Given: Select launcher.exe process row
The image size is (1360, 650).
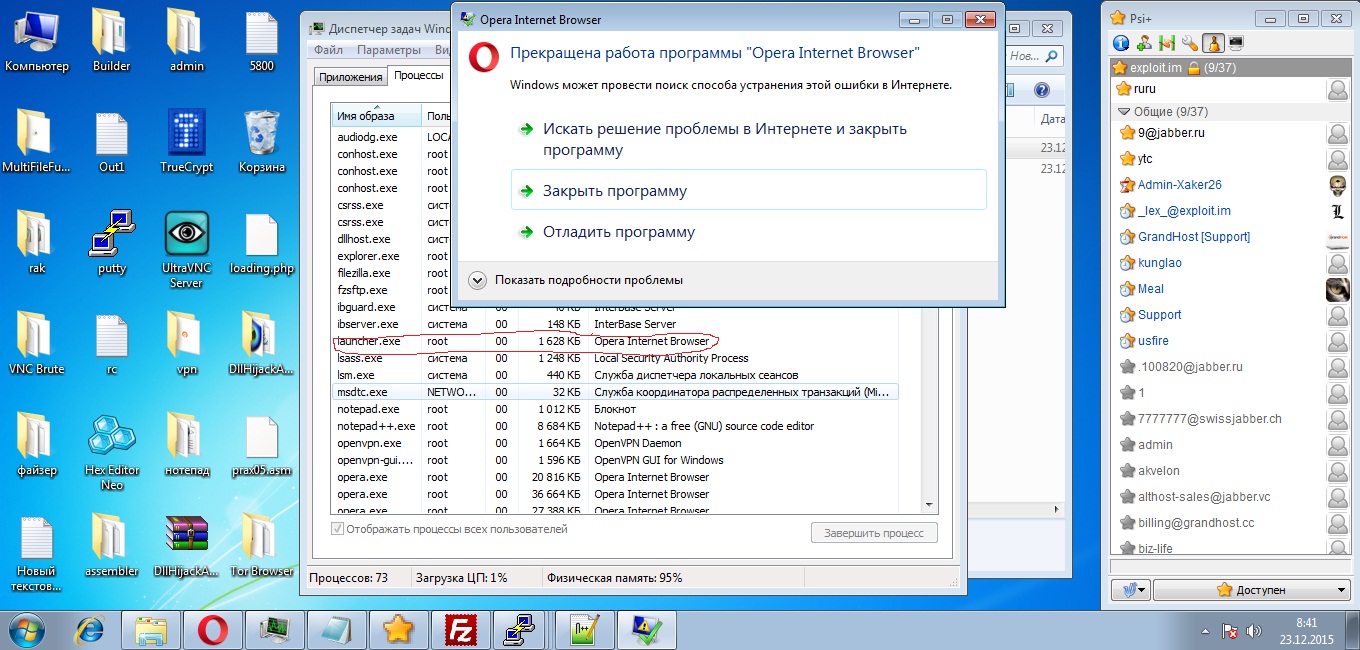Looking at the screenshot, I should (615, 341).
